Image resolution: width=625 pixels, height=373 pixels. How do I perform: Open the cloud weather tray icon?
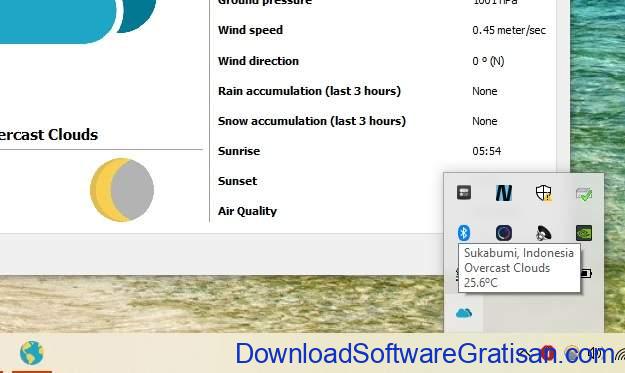click(x=464, y=313)
